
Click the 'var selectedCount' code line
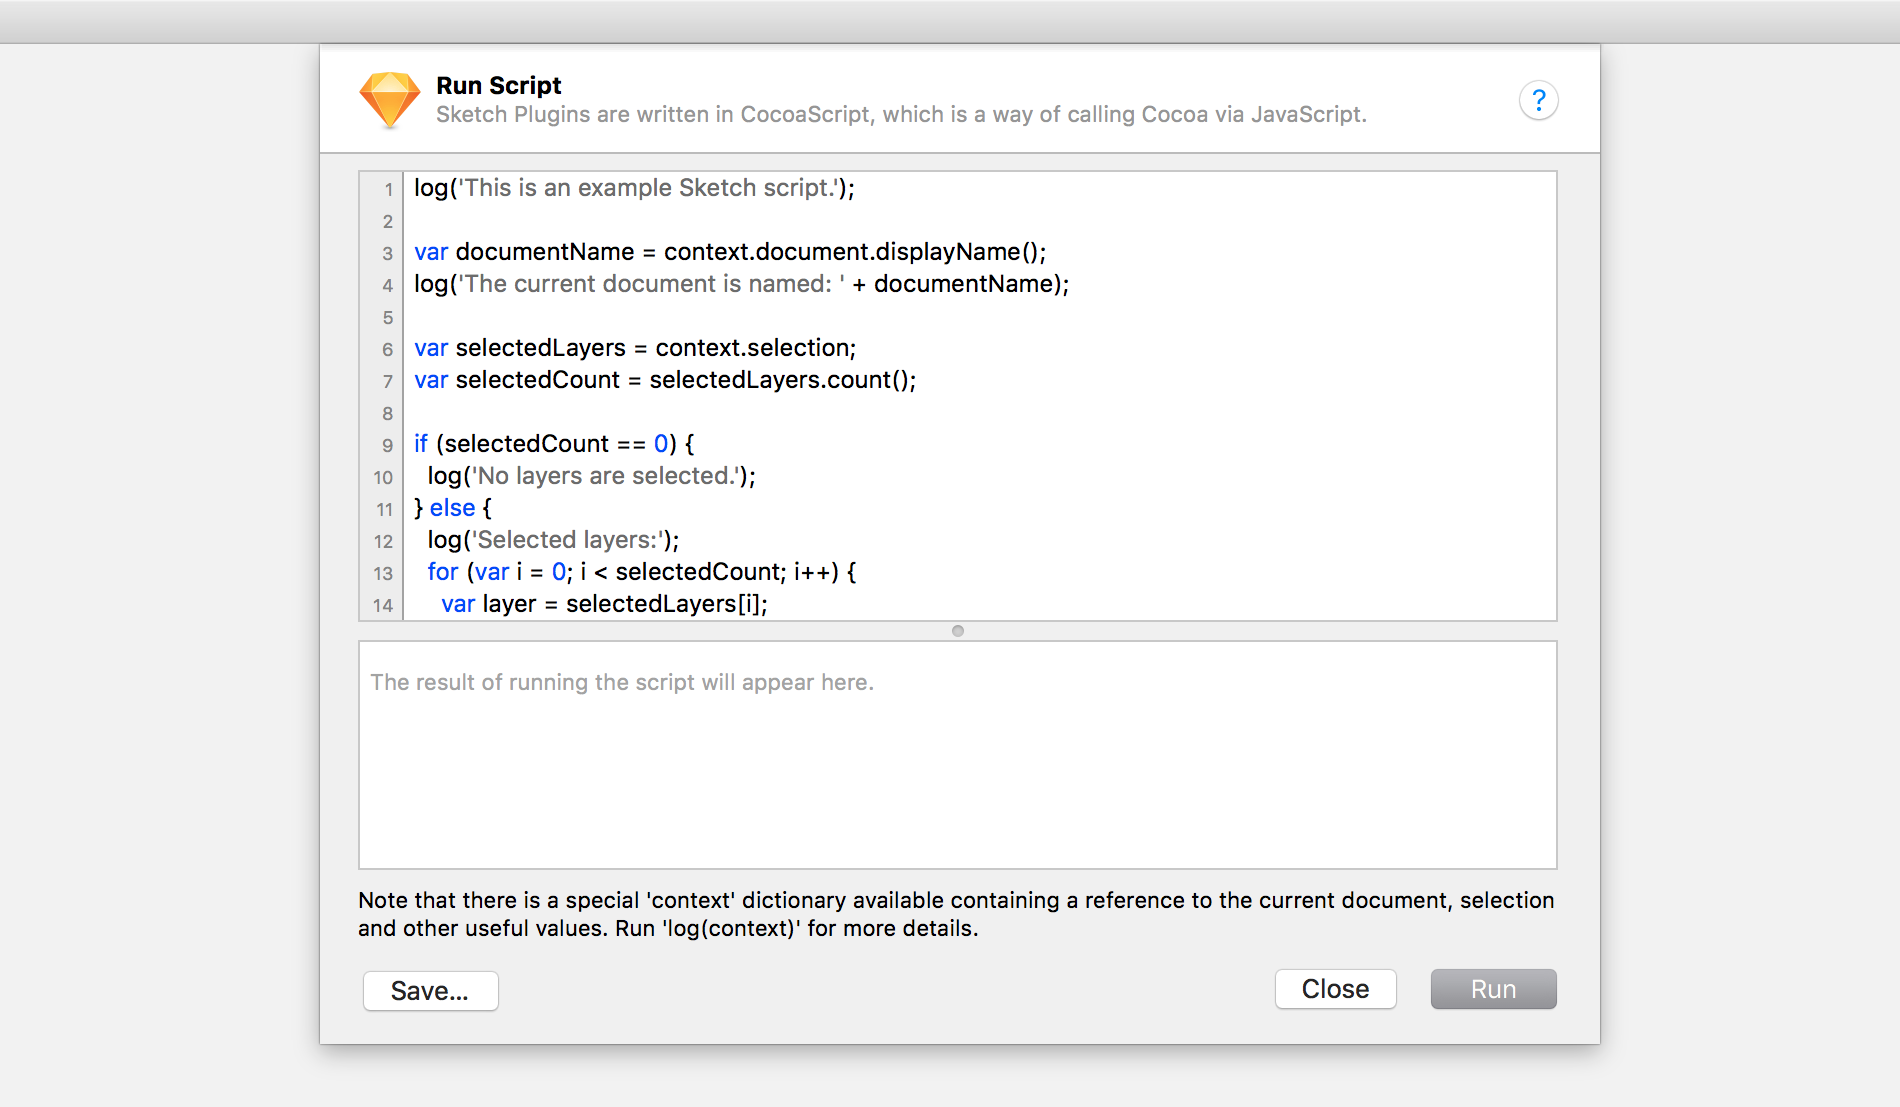665,380
